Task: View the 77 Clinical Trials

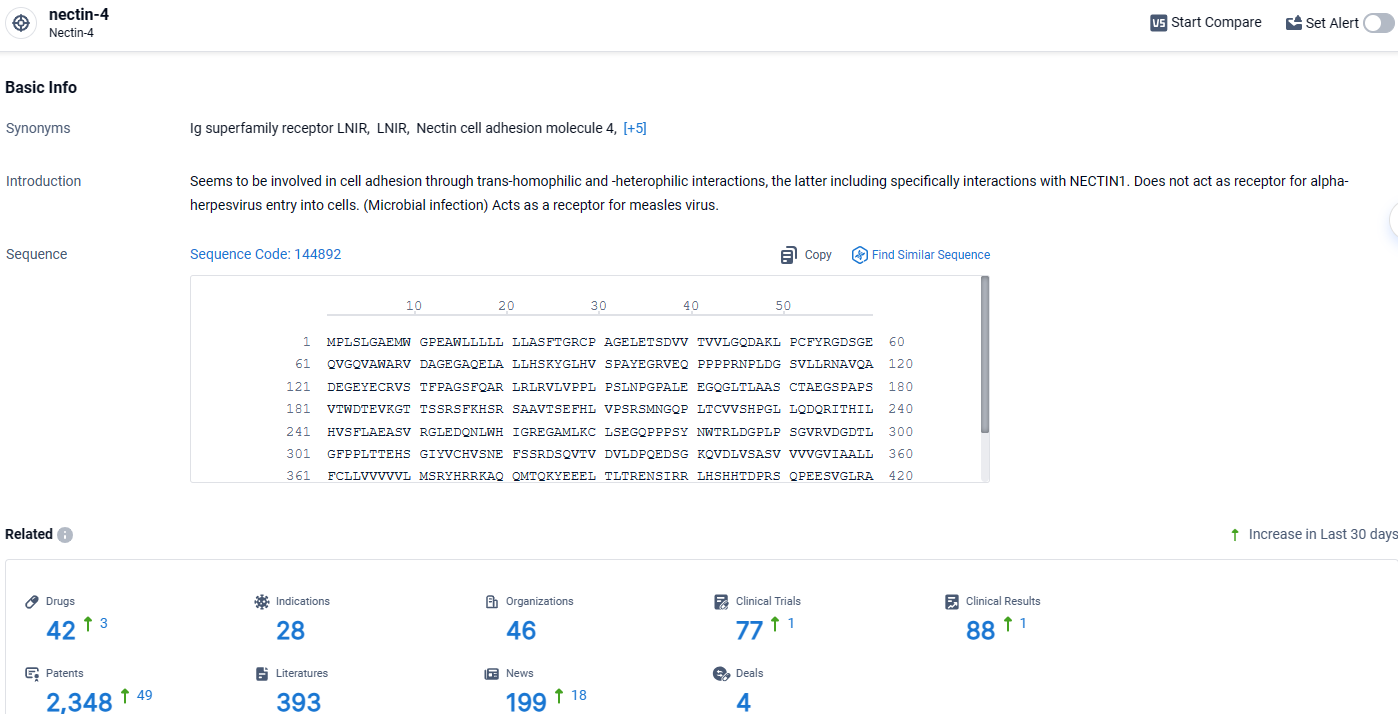Action: [749, 630]
